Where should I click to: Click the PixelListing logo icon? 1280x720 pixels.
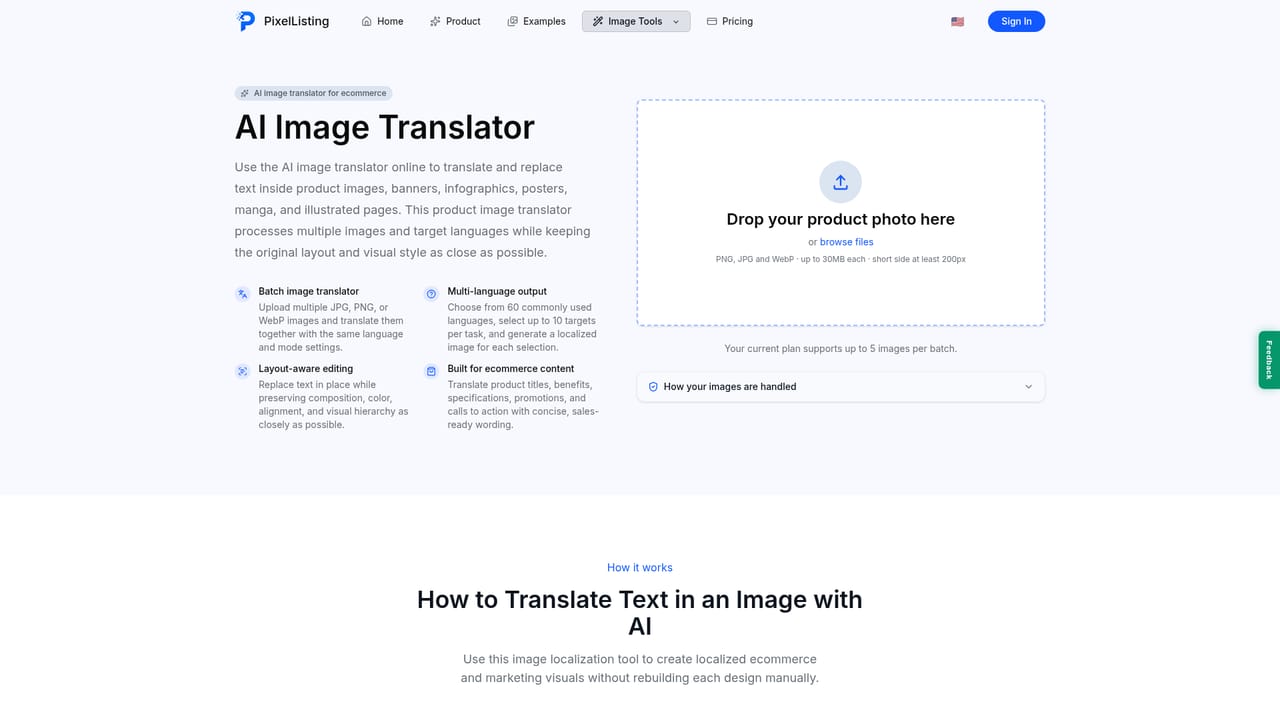(246, 21)
